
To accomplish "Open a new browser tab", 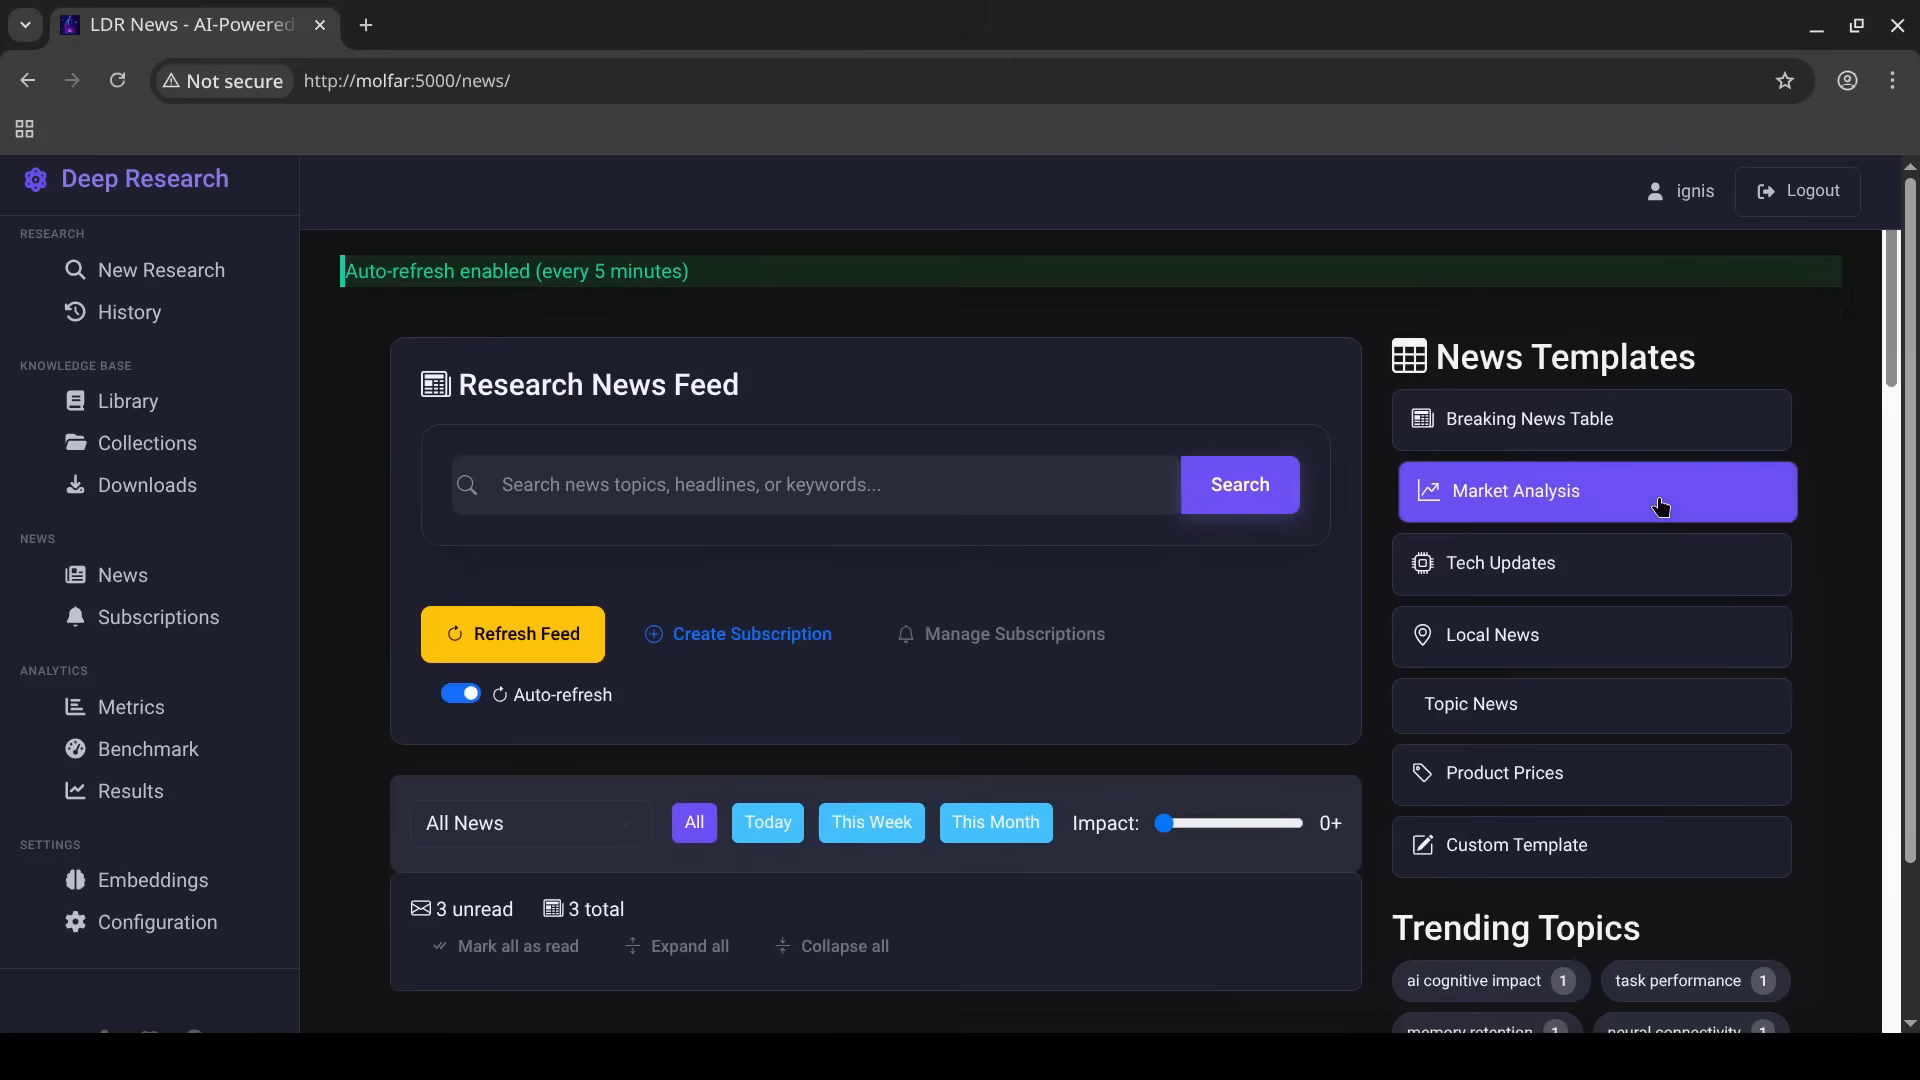I will 366,25.
